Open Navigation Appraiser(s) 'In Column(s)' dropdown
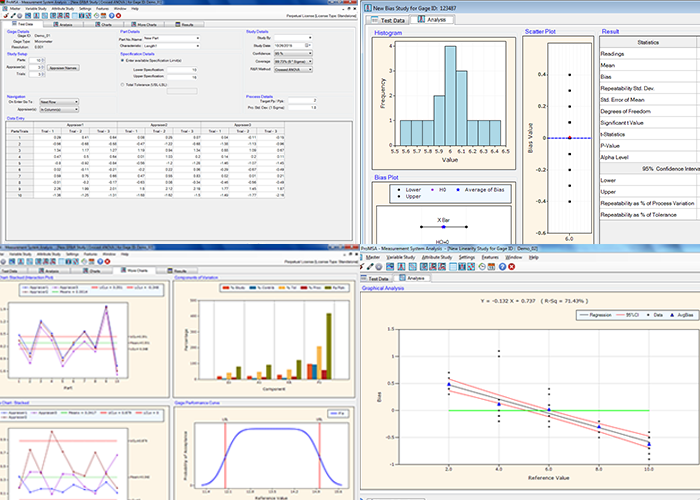The image size is (700, 500). (59, 109)
